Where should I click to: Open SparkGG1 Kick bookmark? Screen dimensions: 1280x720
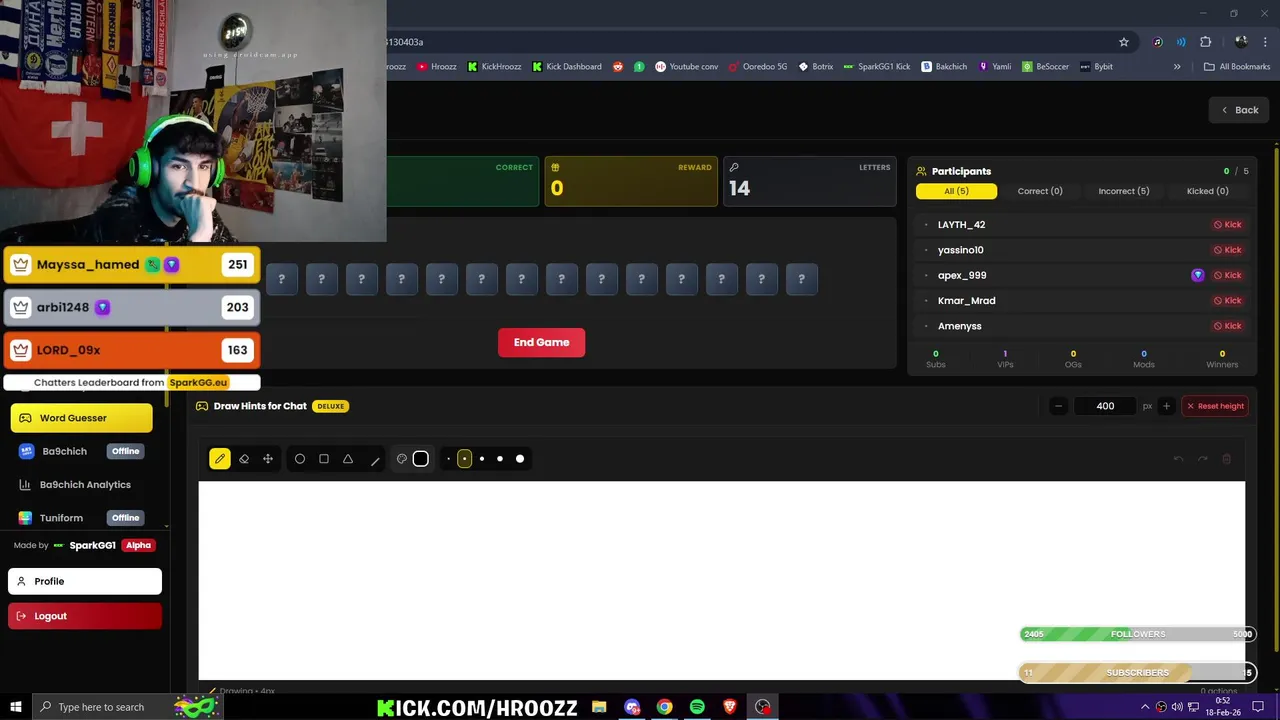coord(877,67)
